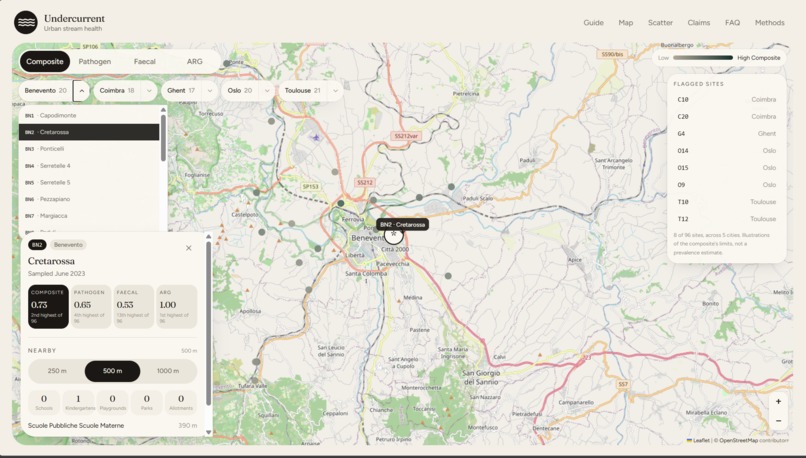The width and height of the screenshot is (806, 458).
Task: Set nearby radius to 250 m
Action: pos(57,371)
